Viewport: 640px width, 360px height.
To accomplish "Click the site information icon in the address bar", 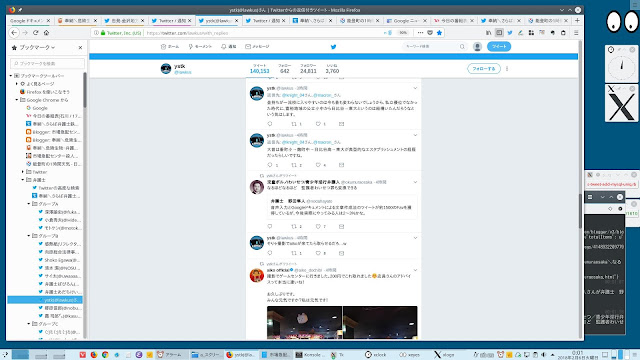I will coord(96,33).
